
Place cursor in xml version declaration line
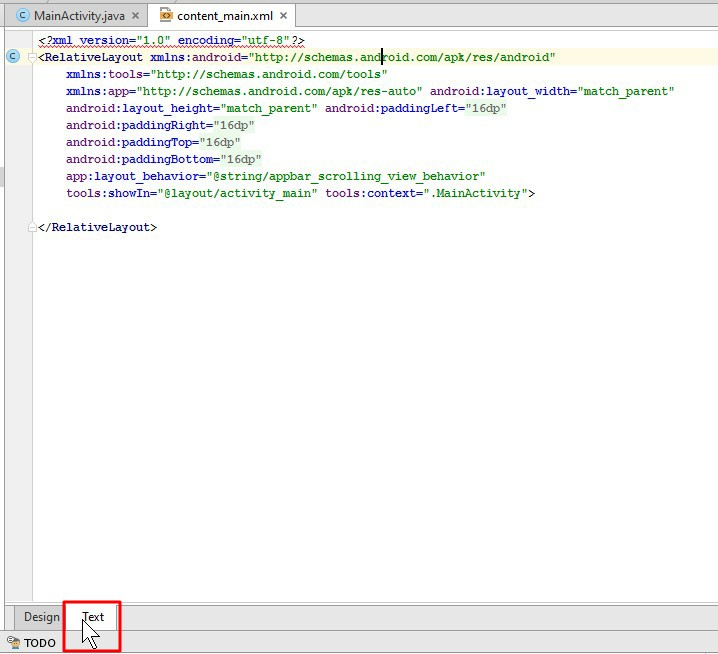click(x=172, y=40)
